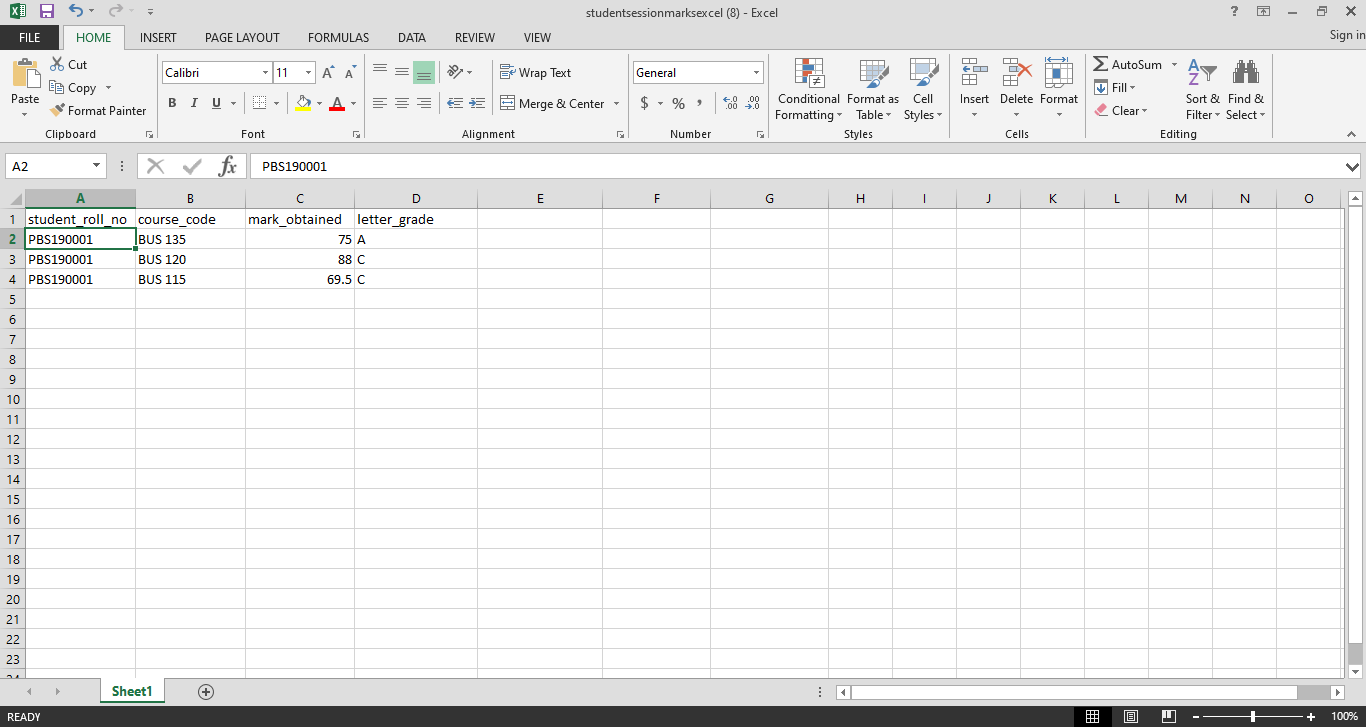
Task: Increase font size with large A icon
Action: 328,73
